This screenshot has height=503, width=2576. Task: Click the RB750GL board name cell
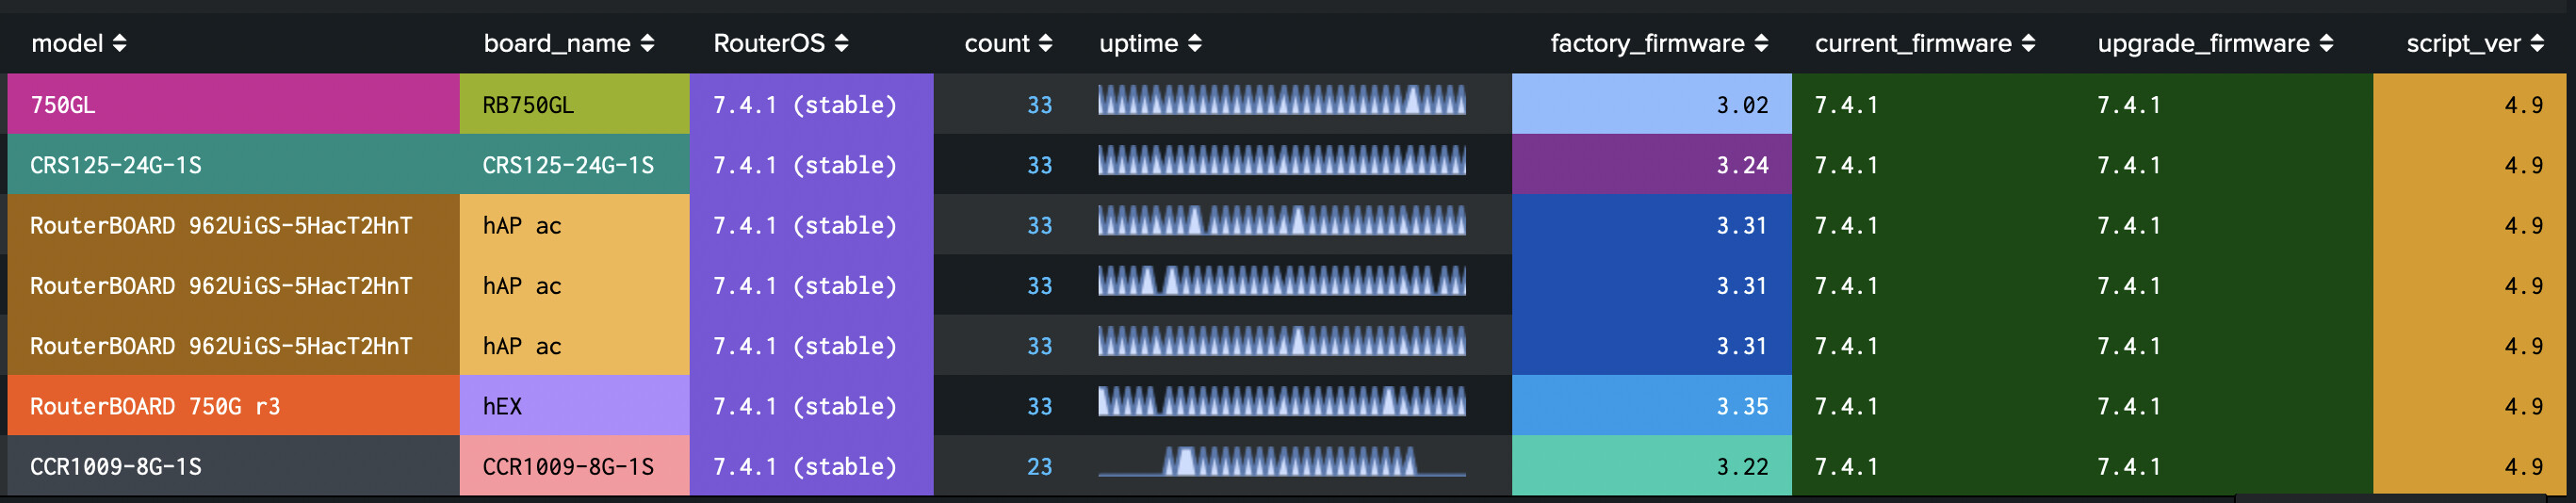pyautogui.click(x=575, y=104)
